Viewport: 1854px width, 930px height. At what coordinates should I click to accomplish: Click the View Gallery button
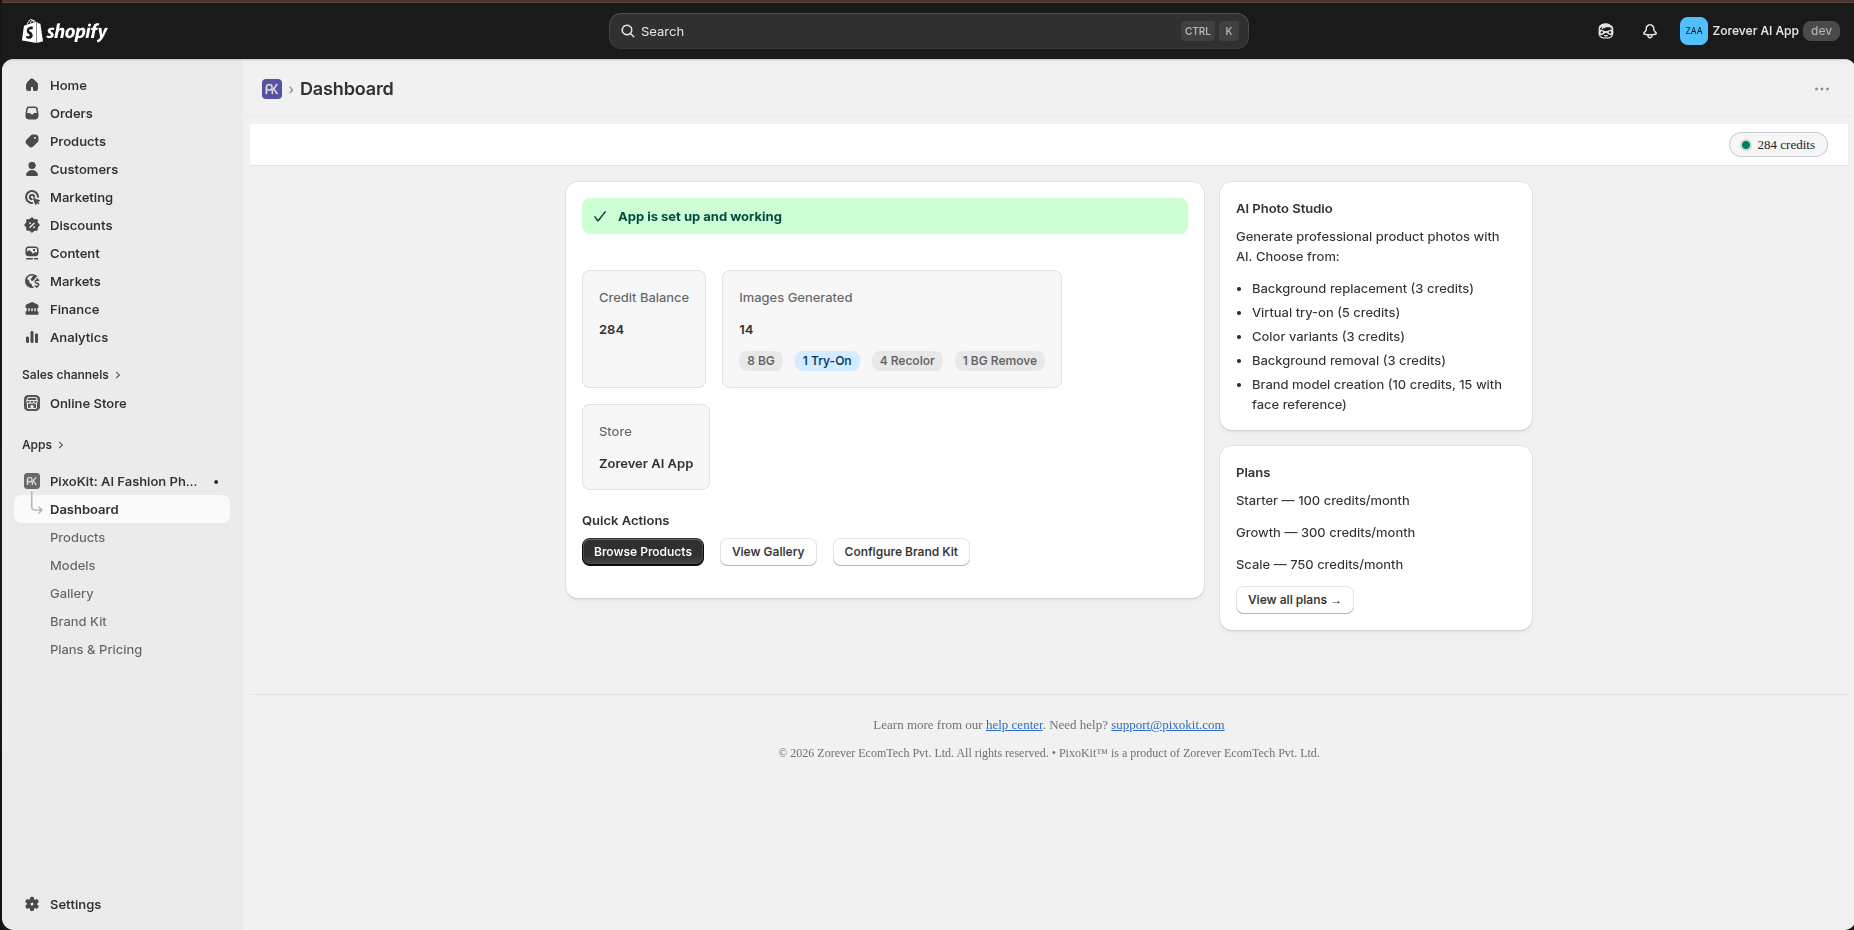click(768, 552)
